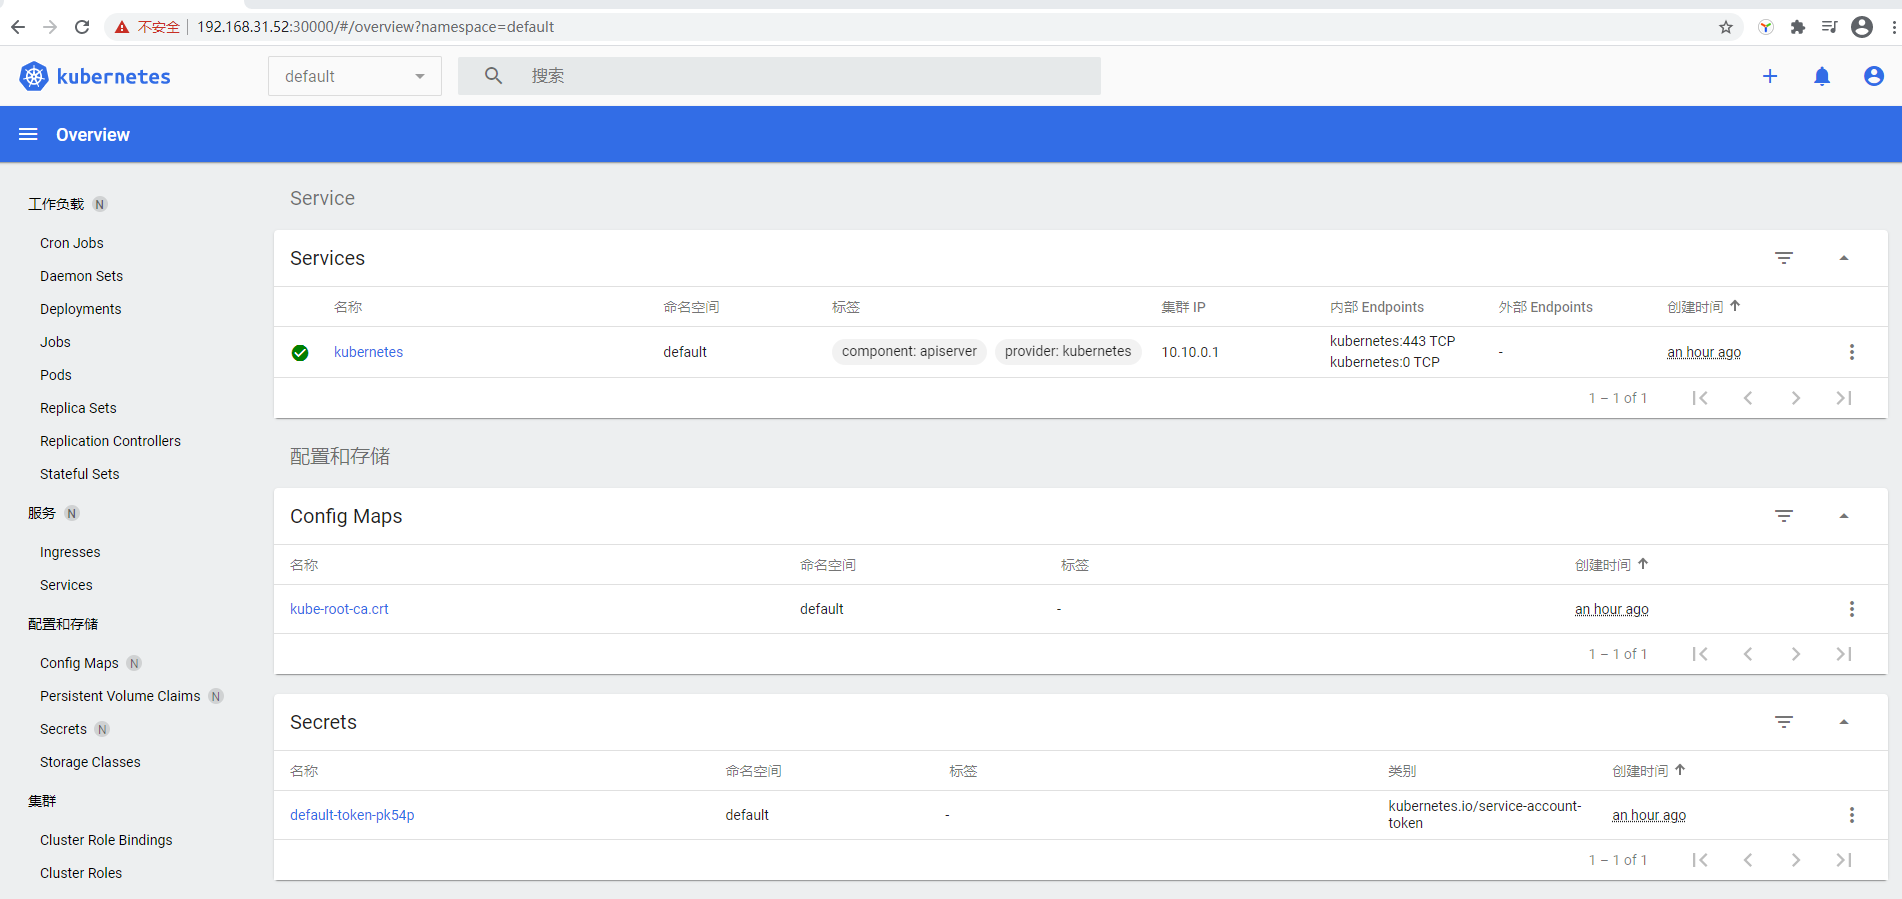Go to first page in Services table

pos(1700,398)
